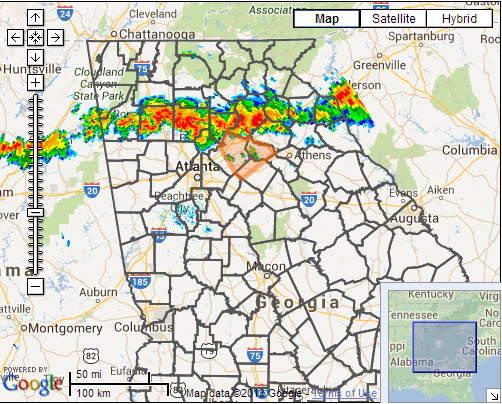Click the center/return to last result button
Image resolution: width=502 pixels, height=404 pixels.
point(35,37)
